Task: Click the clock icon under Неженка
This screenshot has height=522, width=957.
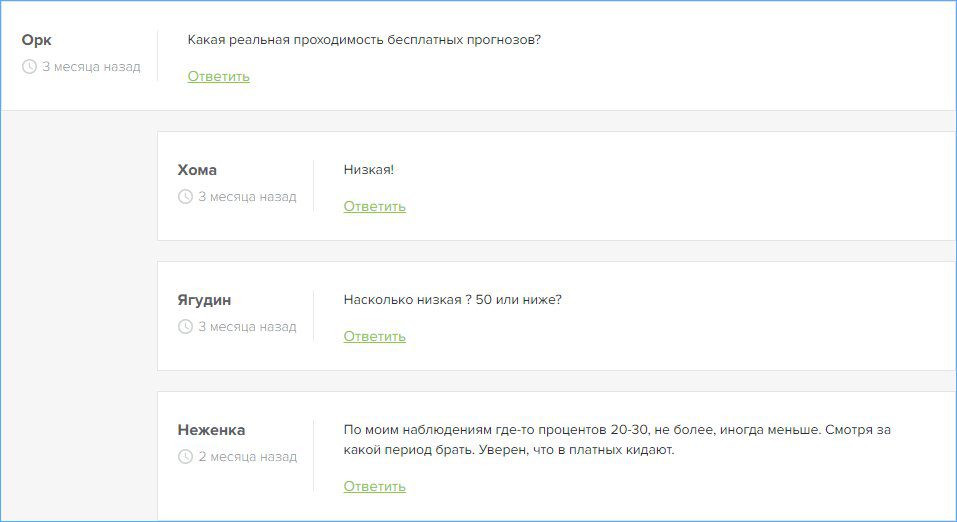Action: point(185,457)
